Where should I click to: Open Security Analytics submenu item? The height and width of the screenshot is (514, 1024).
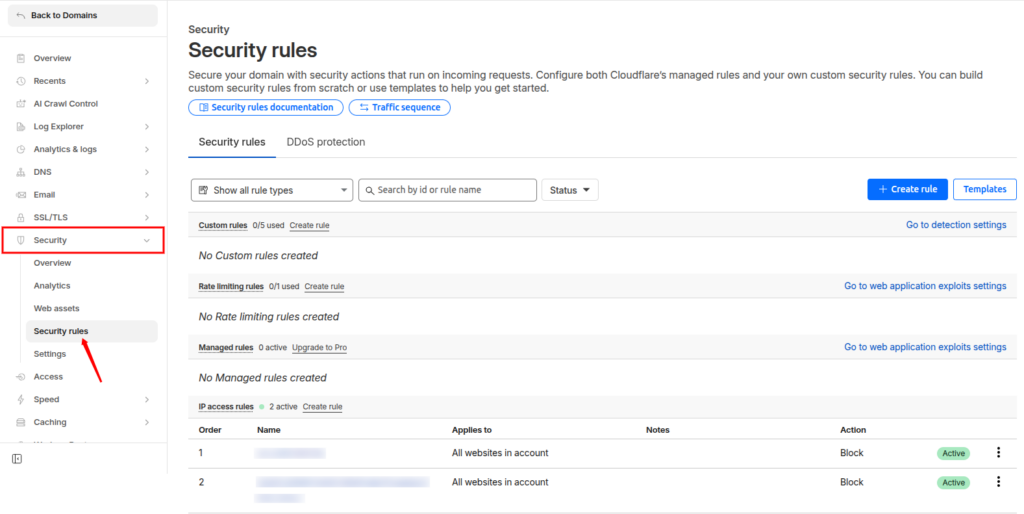(52, 286)
